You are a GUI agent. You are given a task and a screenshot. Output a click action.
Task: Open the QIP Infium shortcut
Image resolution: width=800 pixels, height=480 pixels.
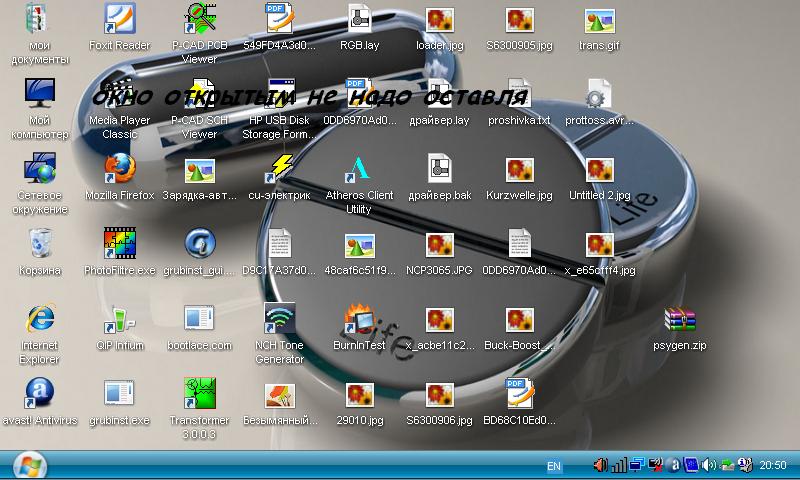click(x=120, y=320)
